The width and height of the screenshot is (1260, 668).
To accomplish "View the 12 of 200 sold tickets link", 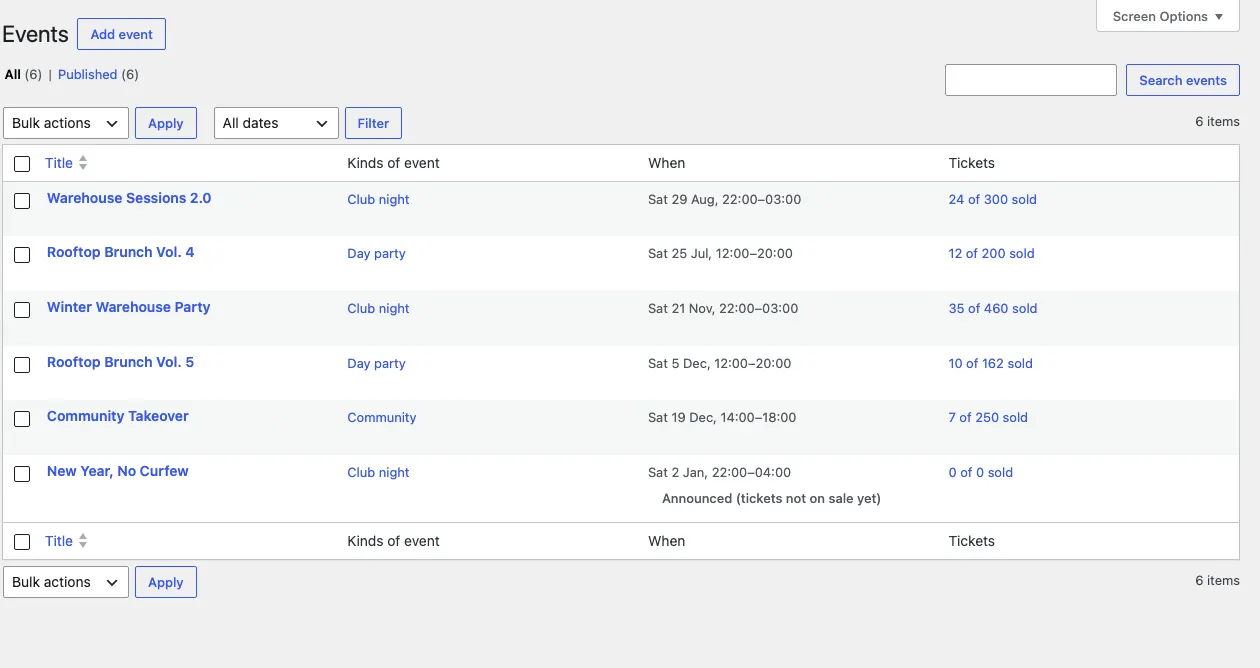I will point(992,253).
